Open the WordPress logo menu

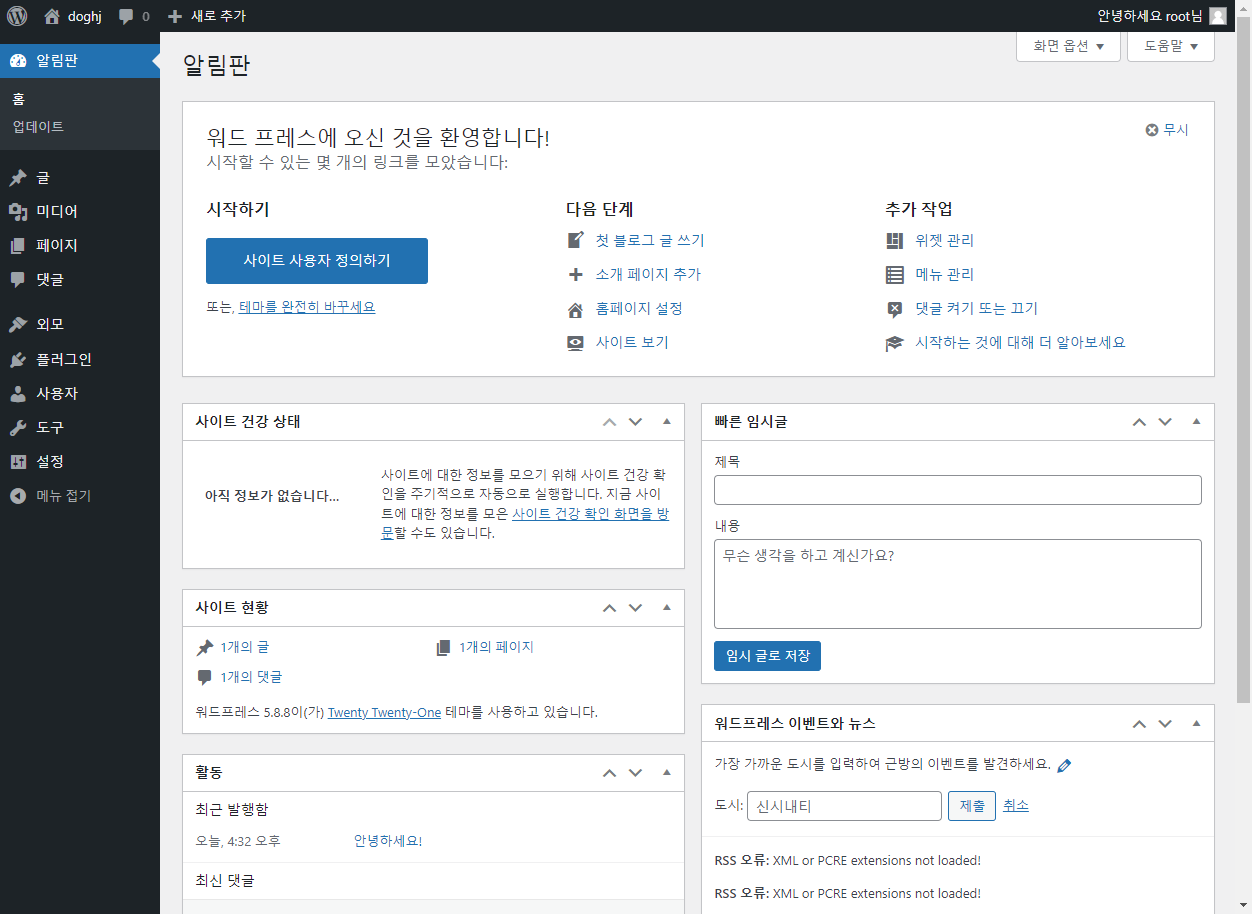[x=17, y=16]
